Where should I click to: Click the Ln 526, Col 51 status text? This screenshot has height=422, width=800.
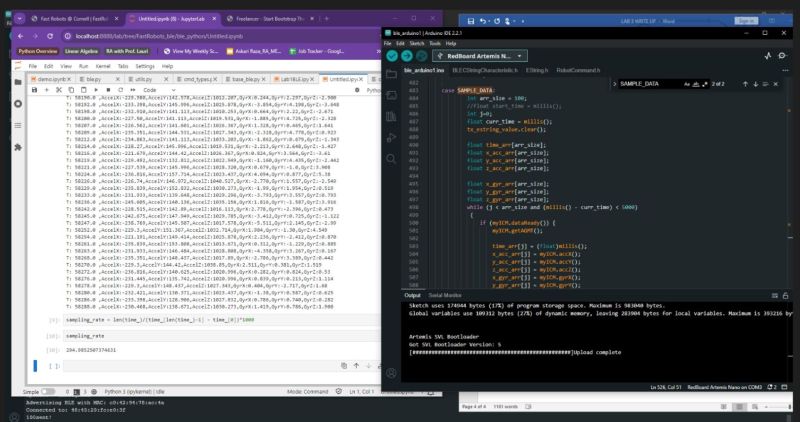(666, 387)
